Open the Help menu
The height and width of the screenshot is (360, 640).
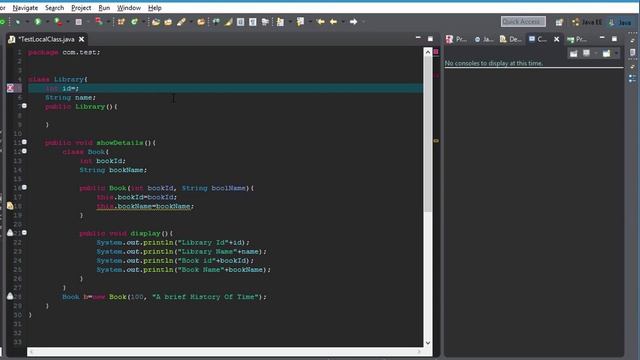[x=155, y=8]
